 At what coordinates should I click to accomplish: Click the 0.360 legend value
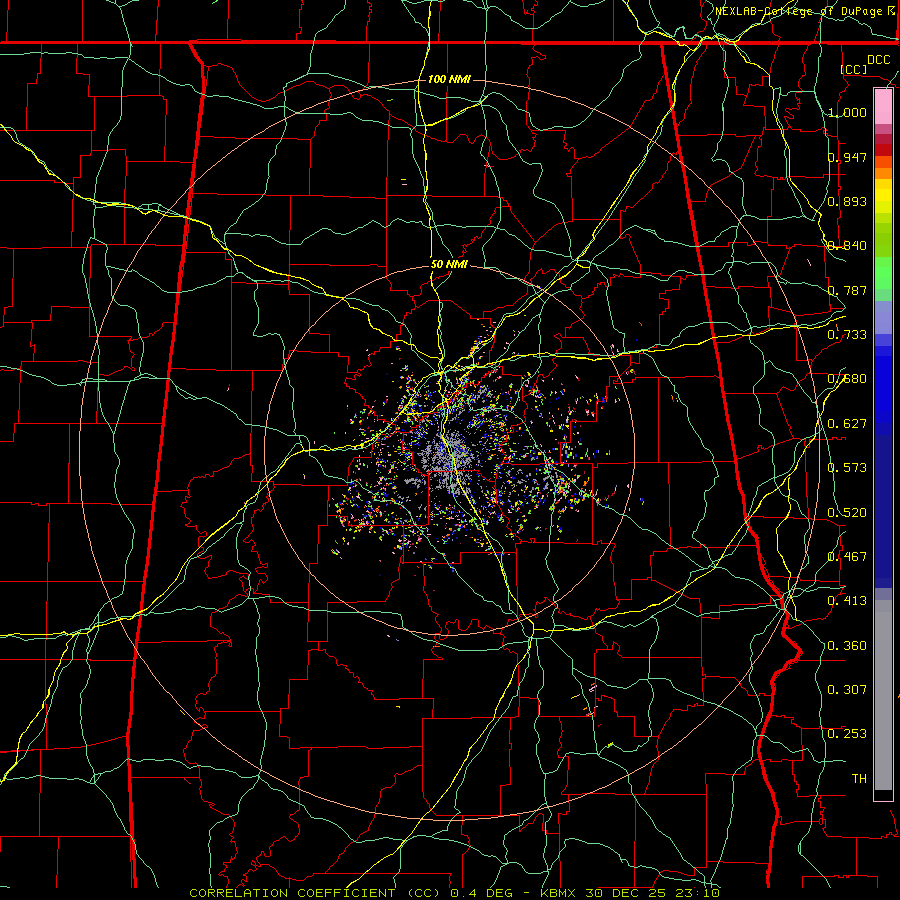click(x=847, y=646)
